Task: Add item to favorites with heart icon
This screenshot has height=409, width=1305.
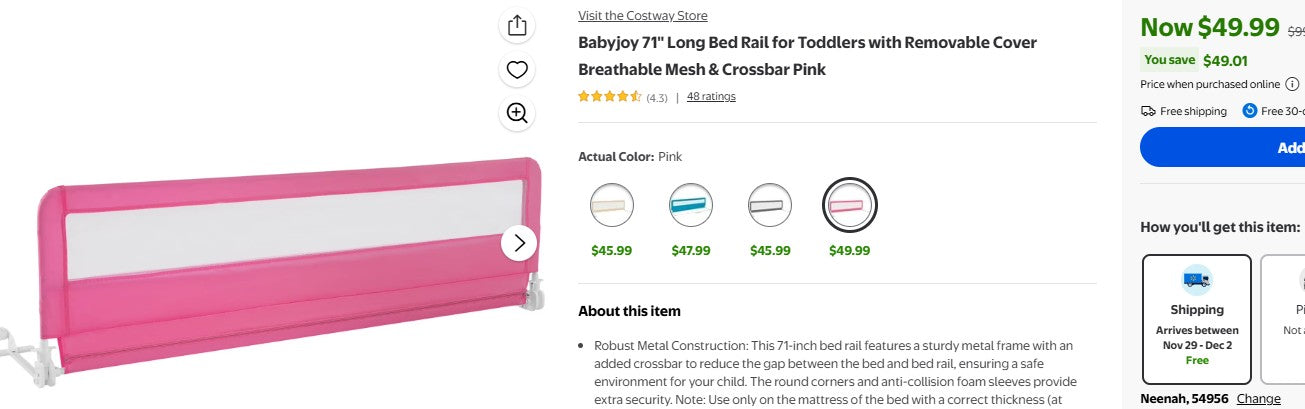Action: point(517,70)
